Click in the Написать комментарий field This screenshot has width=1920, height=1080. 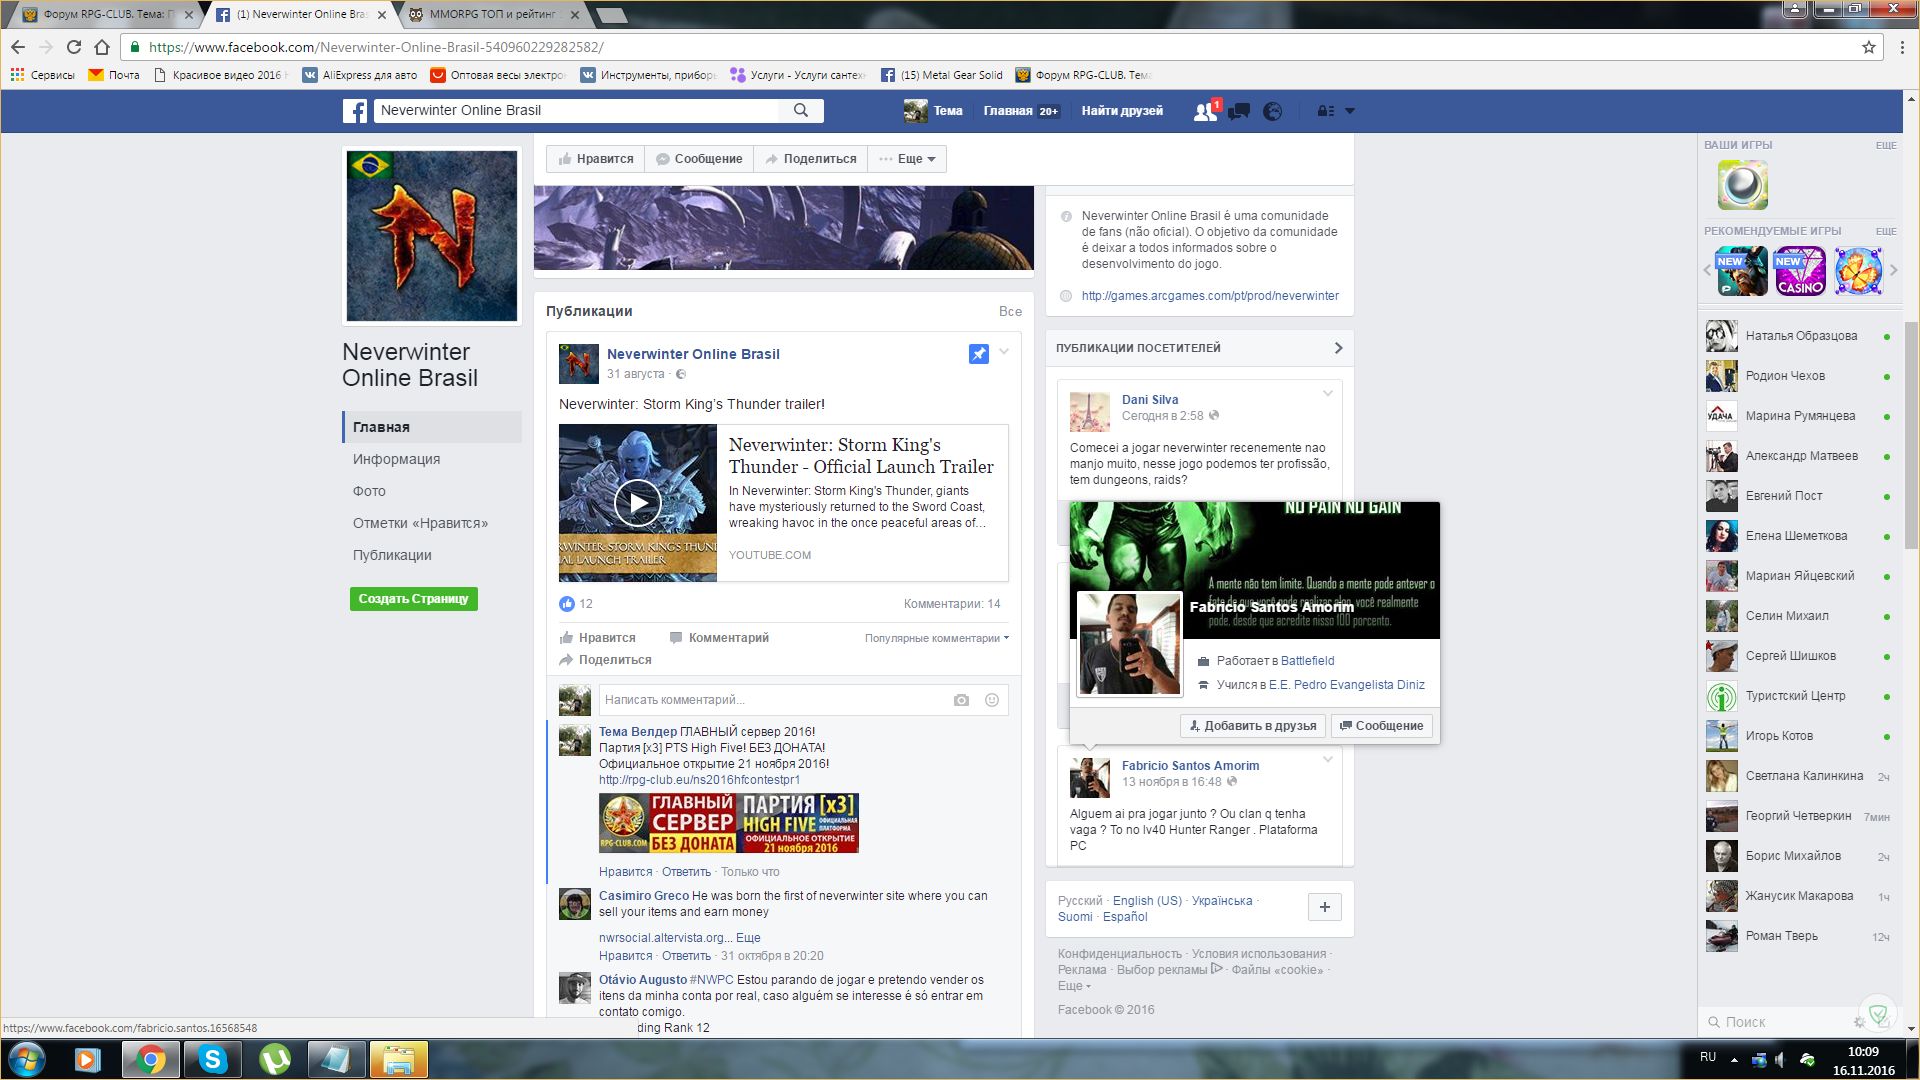tap(775, 700)
